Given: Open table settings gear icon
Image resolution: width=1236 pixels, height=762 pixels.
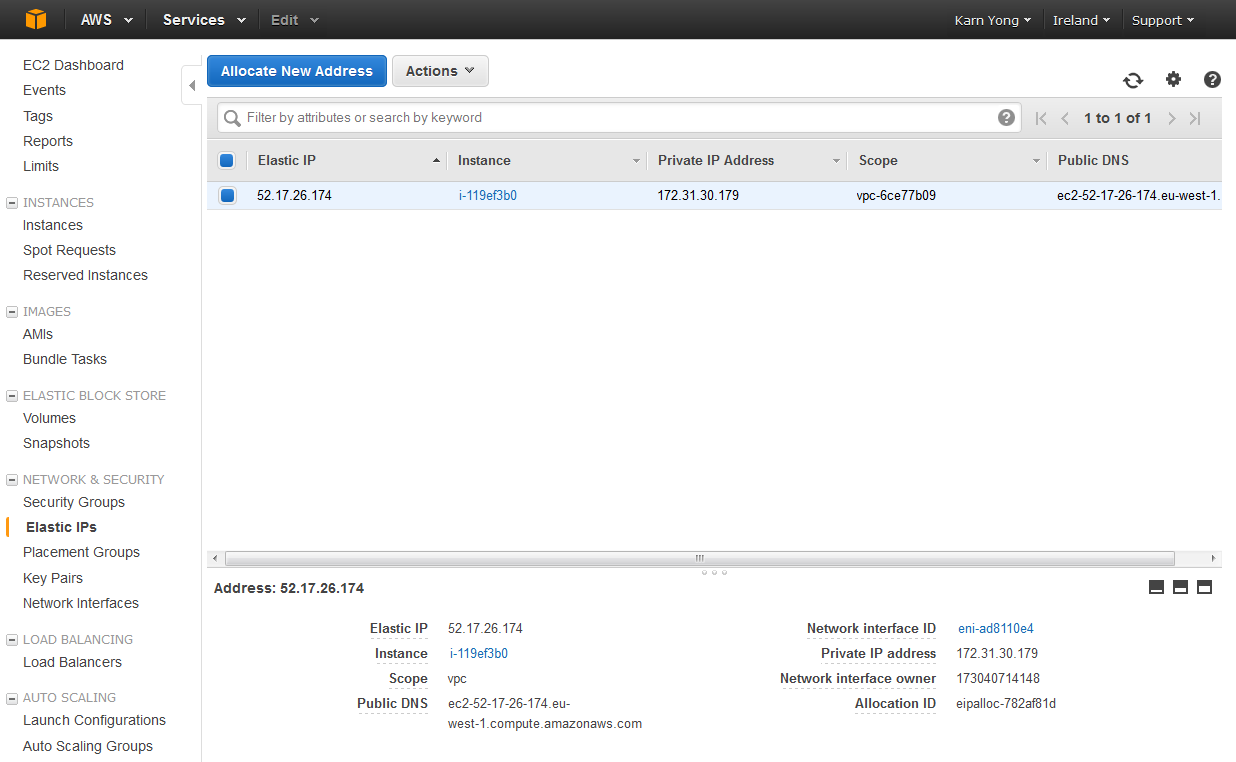Looking at the screenshot, I should tap(1173, 80).
